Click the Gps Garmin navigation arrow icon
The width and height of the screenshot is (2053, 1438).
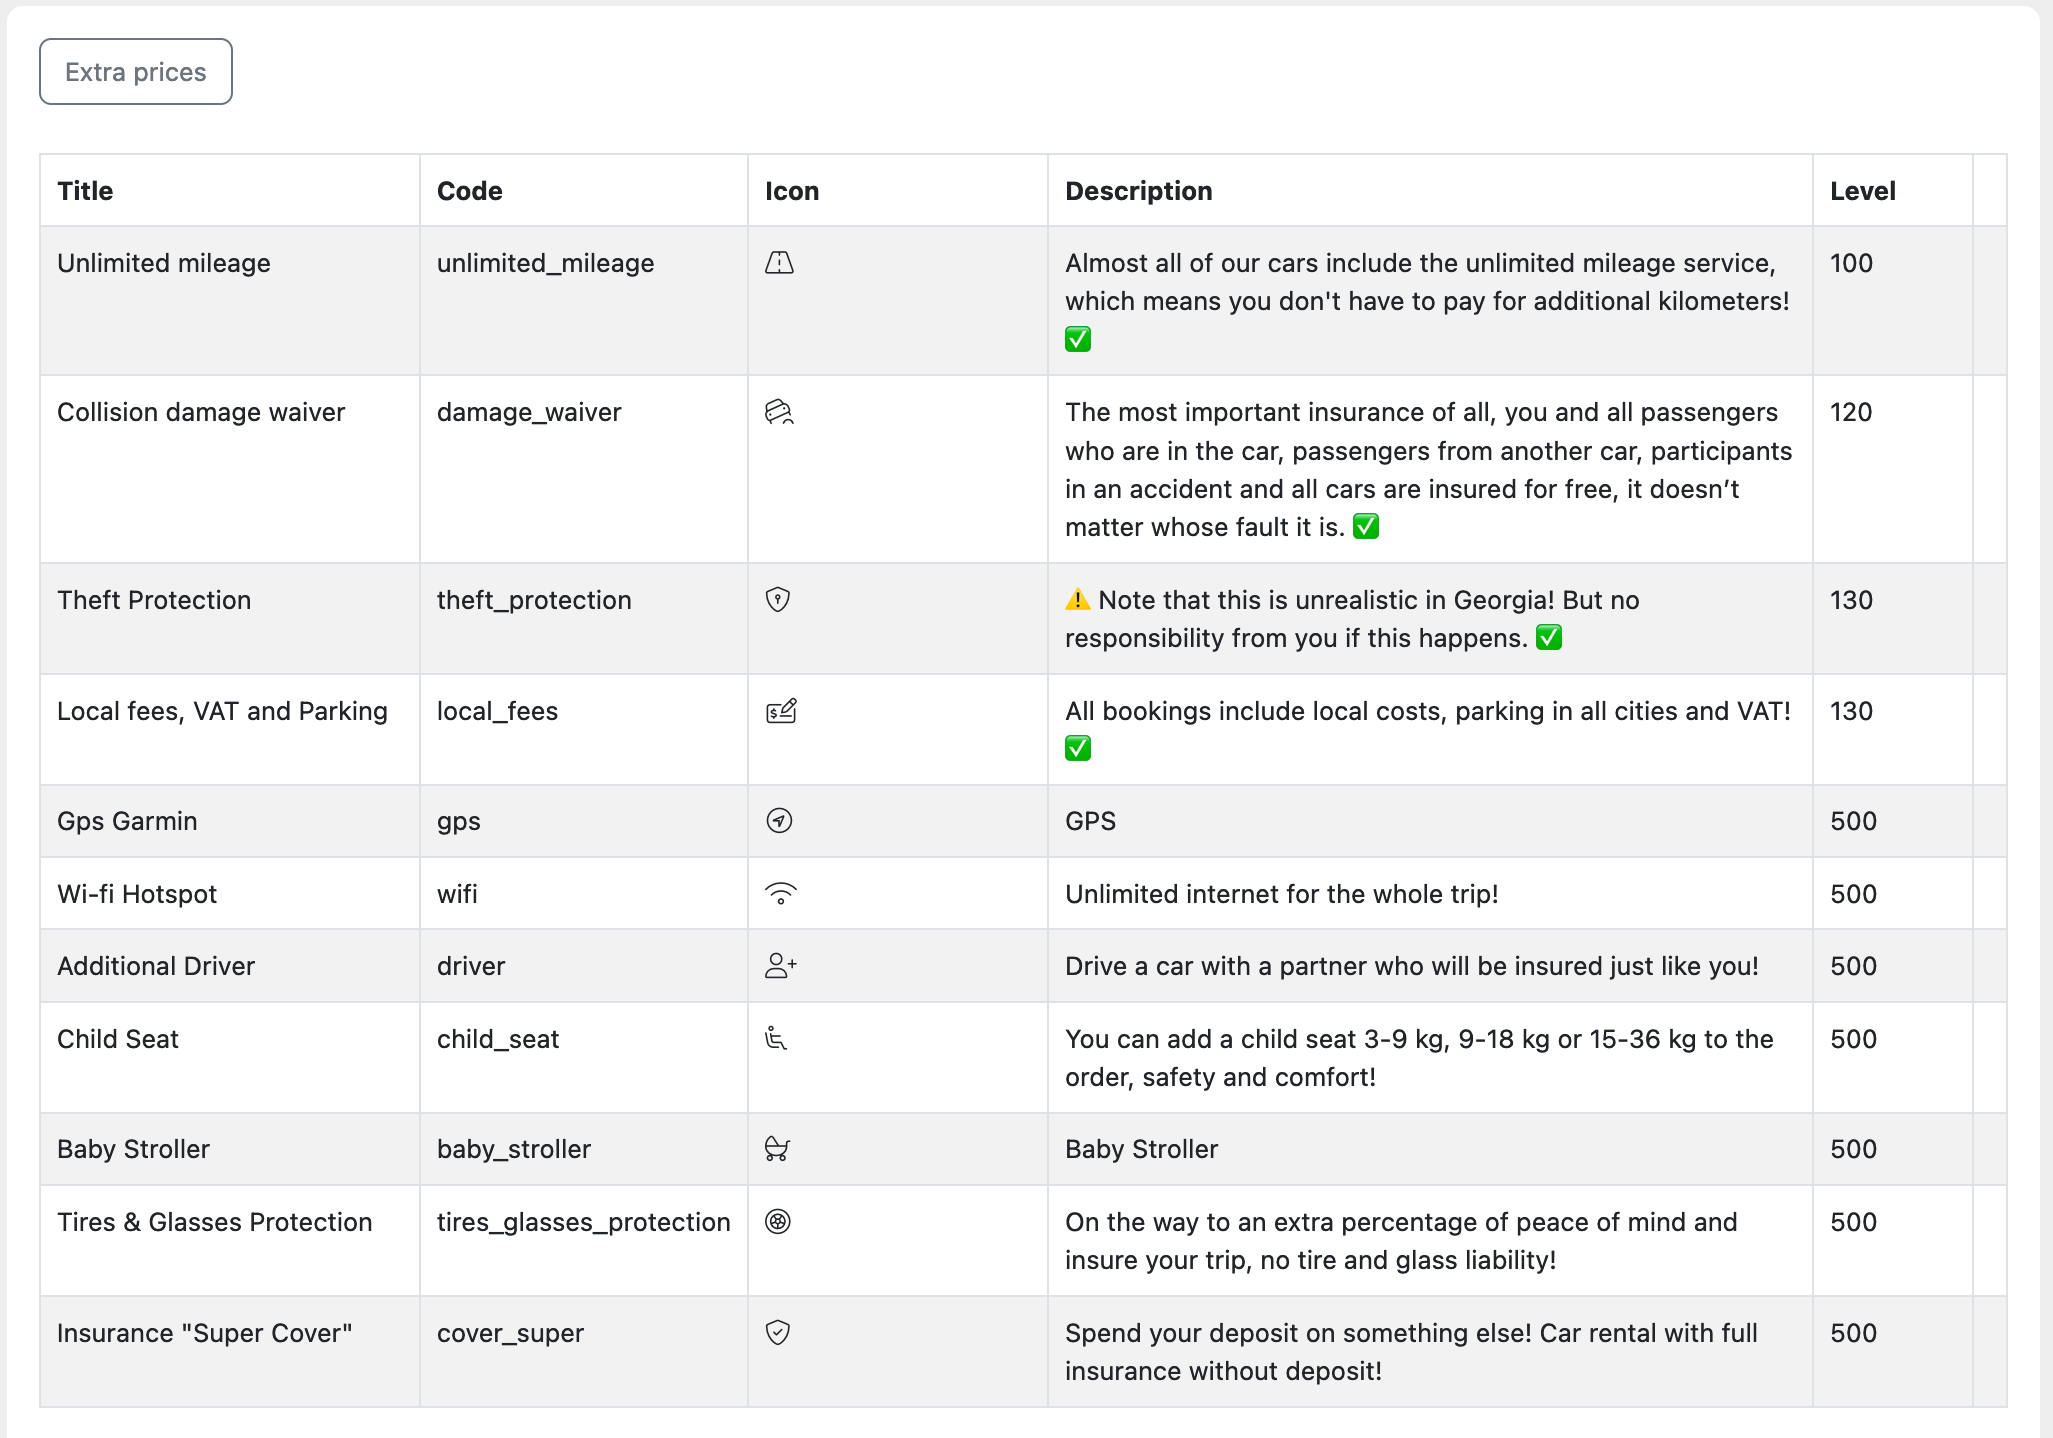[x=779, y=821]
